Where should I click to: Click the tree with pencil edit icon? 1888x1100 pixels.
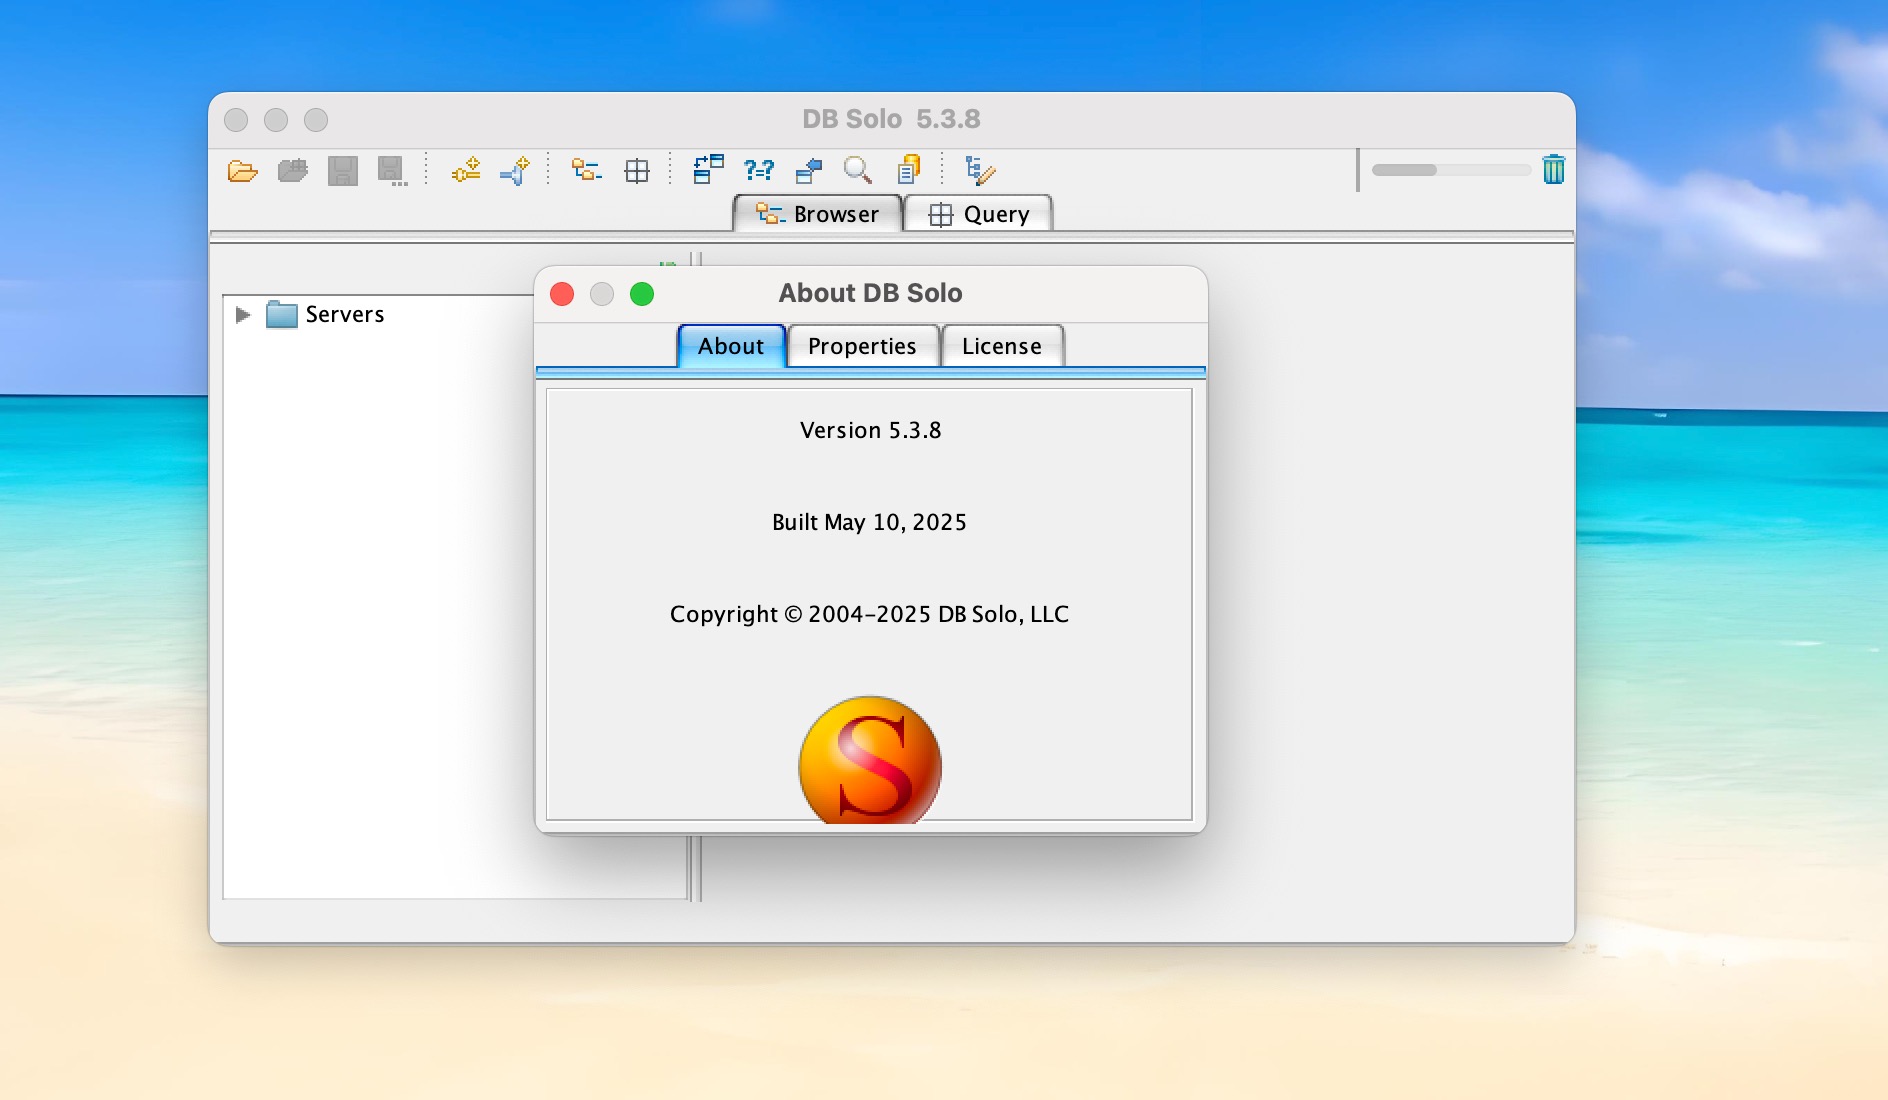point(980,171)
